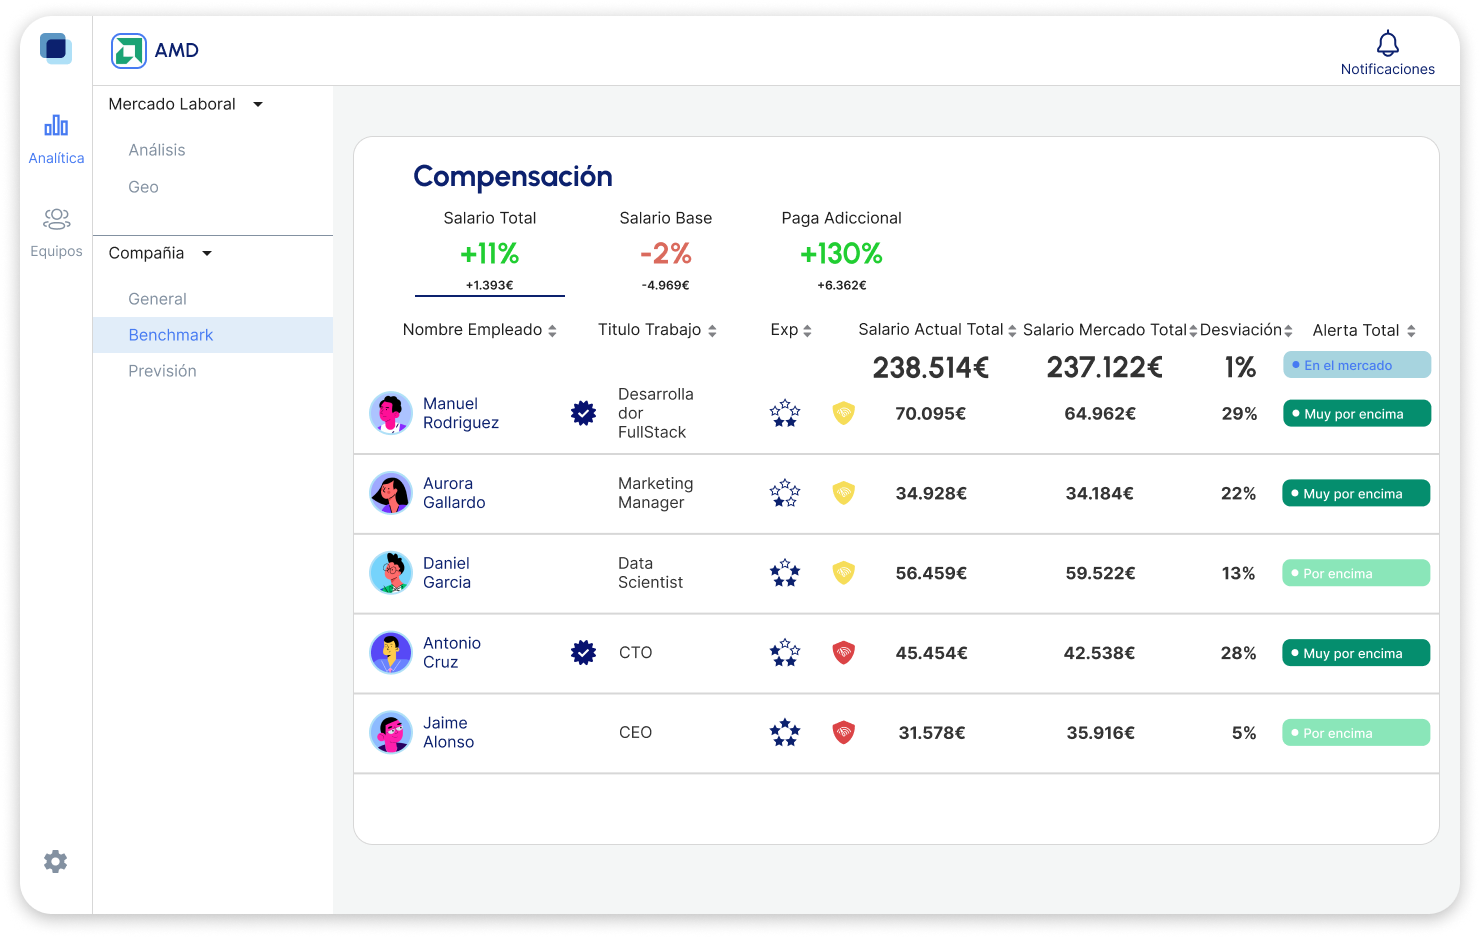Click experience stars in Antonio Cruz row
This screenshot has height=938, width=1480.
[x=785, y=653]
